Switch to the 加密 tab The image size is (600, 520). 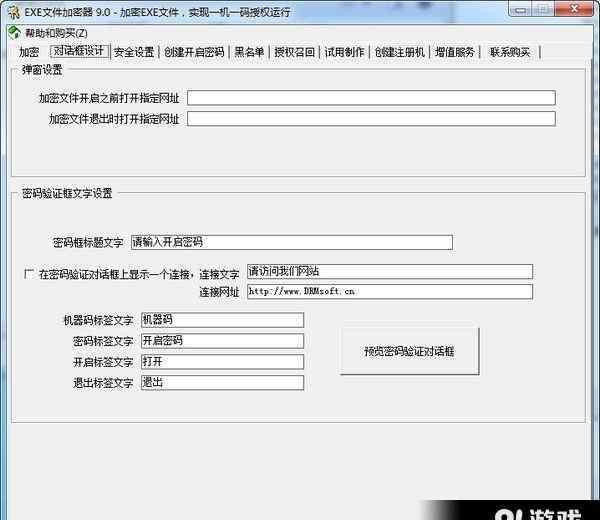(29, 52)
